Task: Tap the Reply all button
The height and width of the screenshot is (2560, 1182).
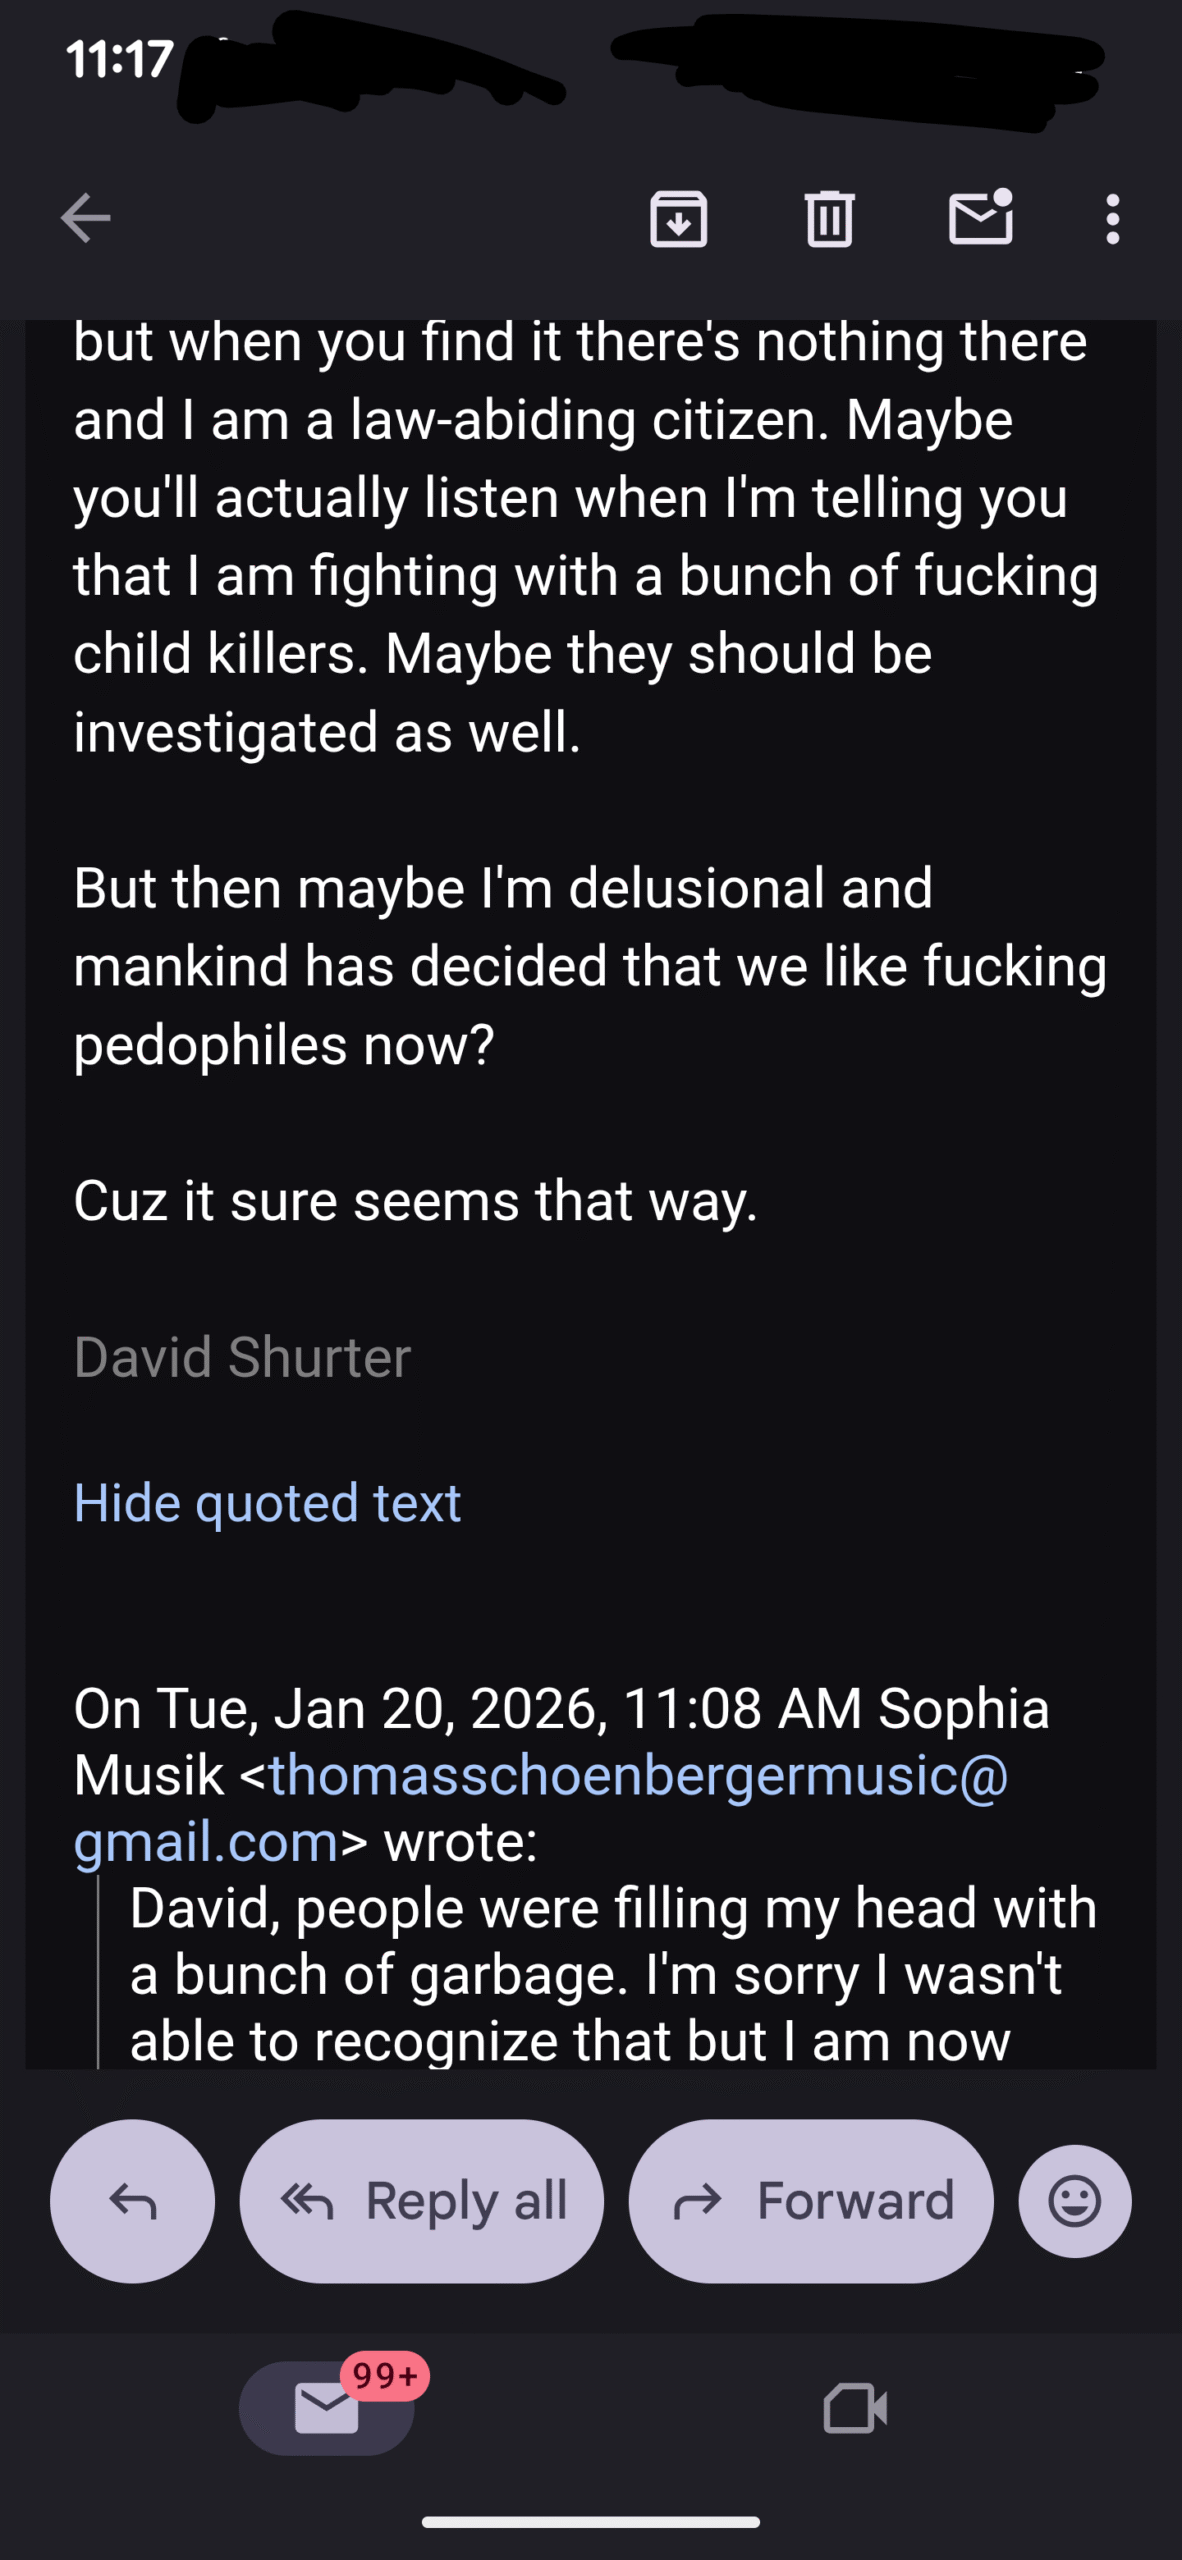Action: click(421, 2201)
